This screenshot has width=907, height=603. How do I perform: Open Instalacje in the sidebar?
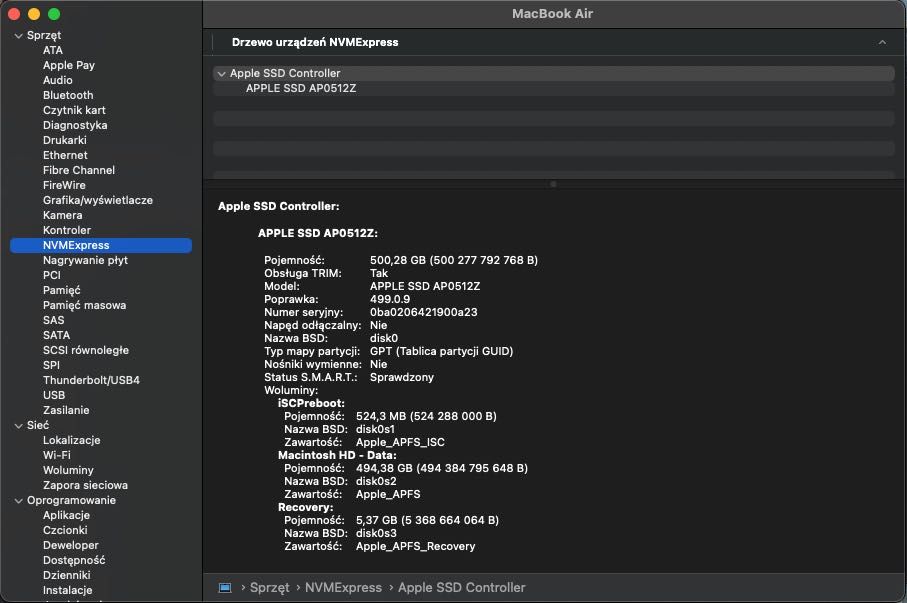(68, 591)
